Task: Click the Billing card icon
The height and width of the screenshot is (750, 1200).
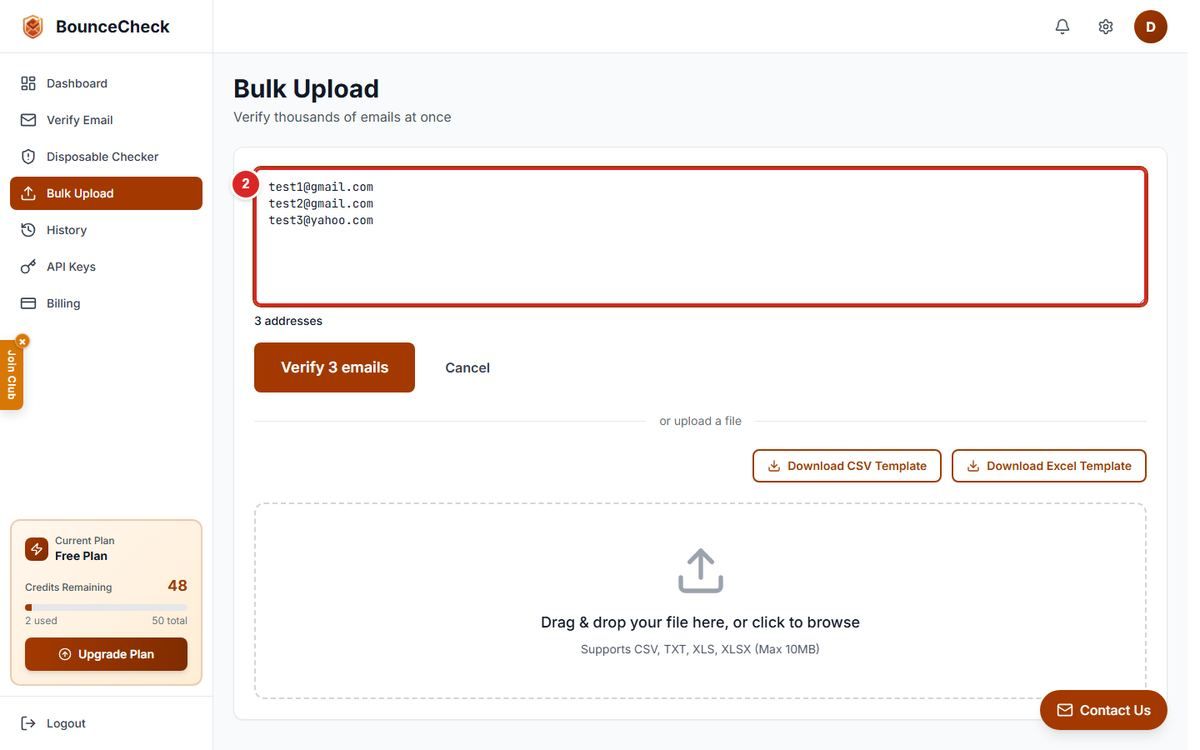Action: coord(28,303)
